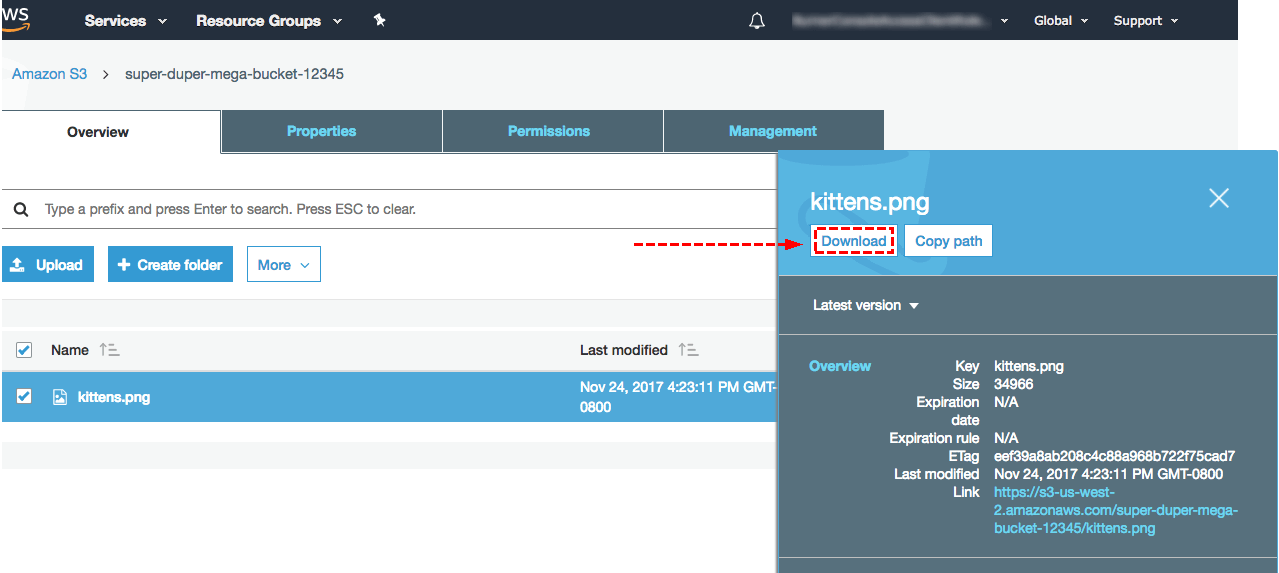Toggle the select-all checkbox in header
Screen dimensions: 1279x573
24,350
